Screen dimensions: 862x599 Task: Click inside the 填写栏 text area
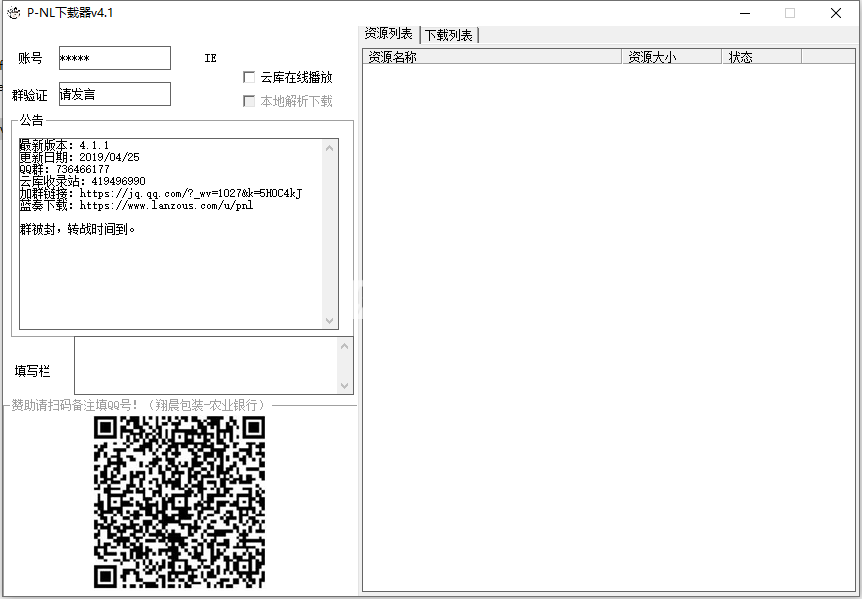pyautogui.click(x=207, y=365)
